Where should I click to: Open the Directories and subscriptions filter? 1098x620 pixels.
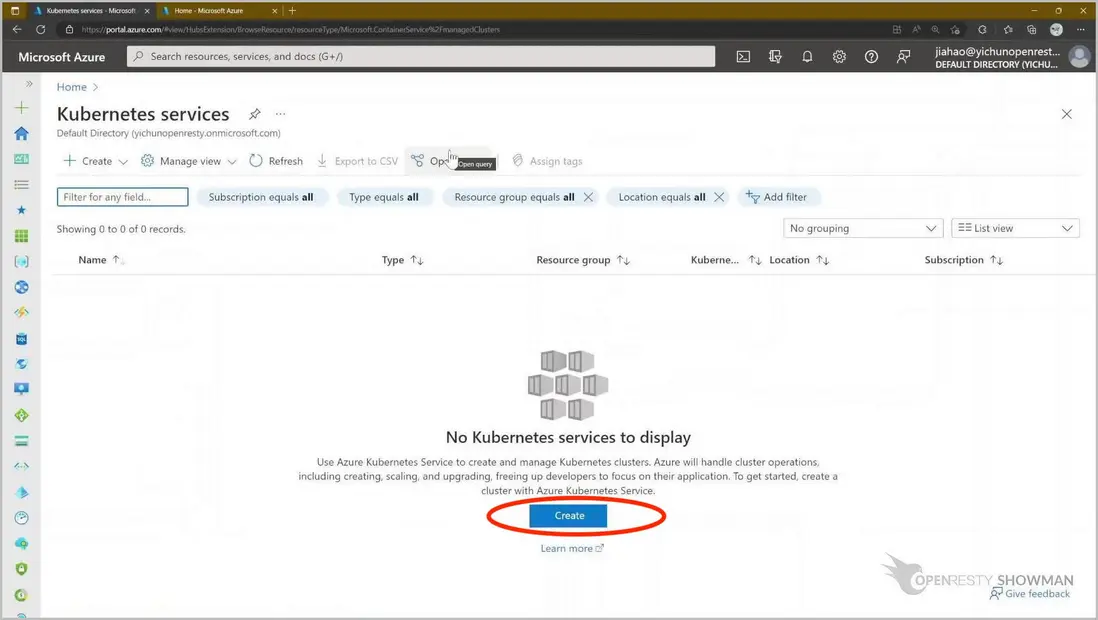(x=775, y=57)
